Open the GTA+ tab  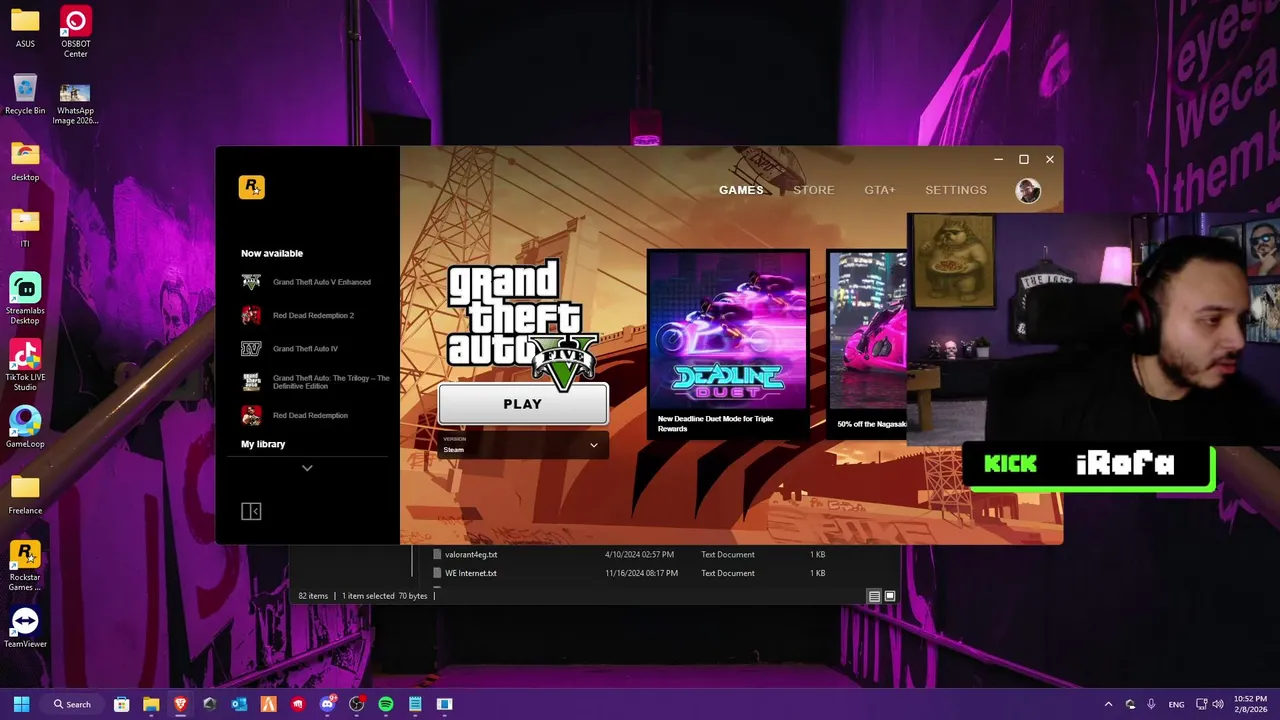(x=880, y=190)
